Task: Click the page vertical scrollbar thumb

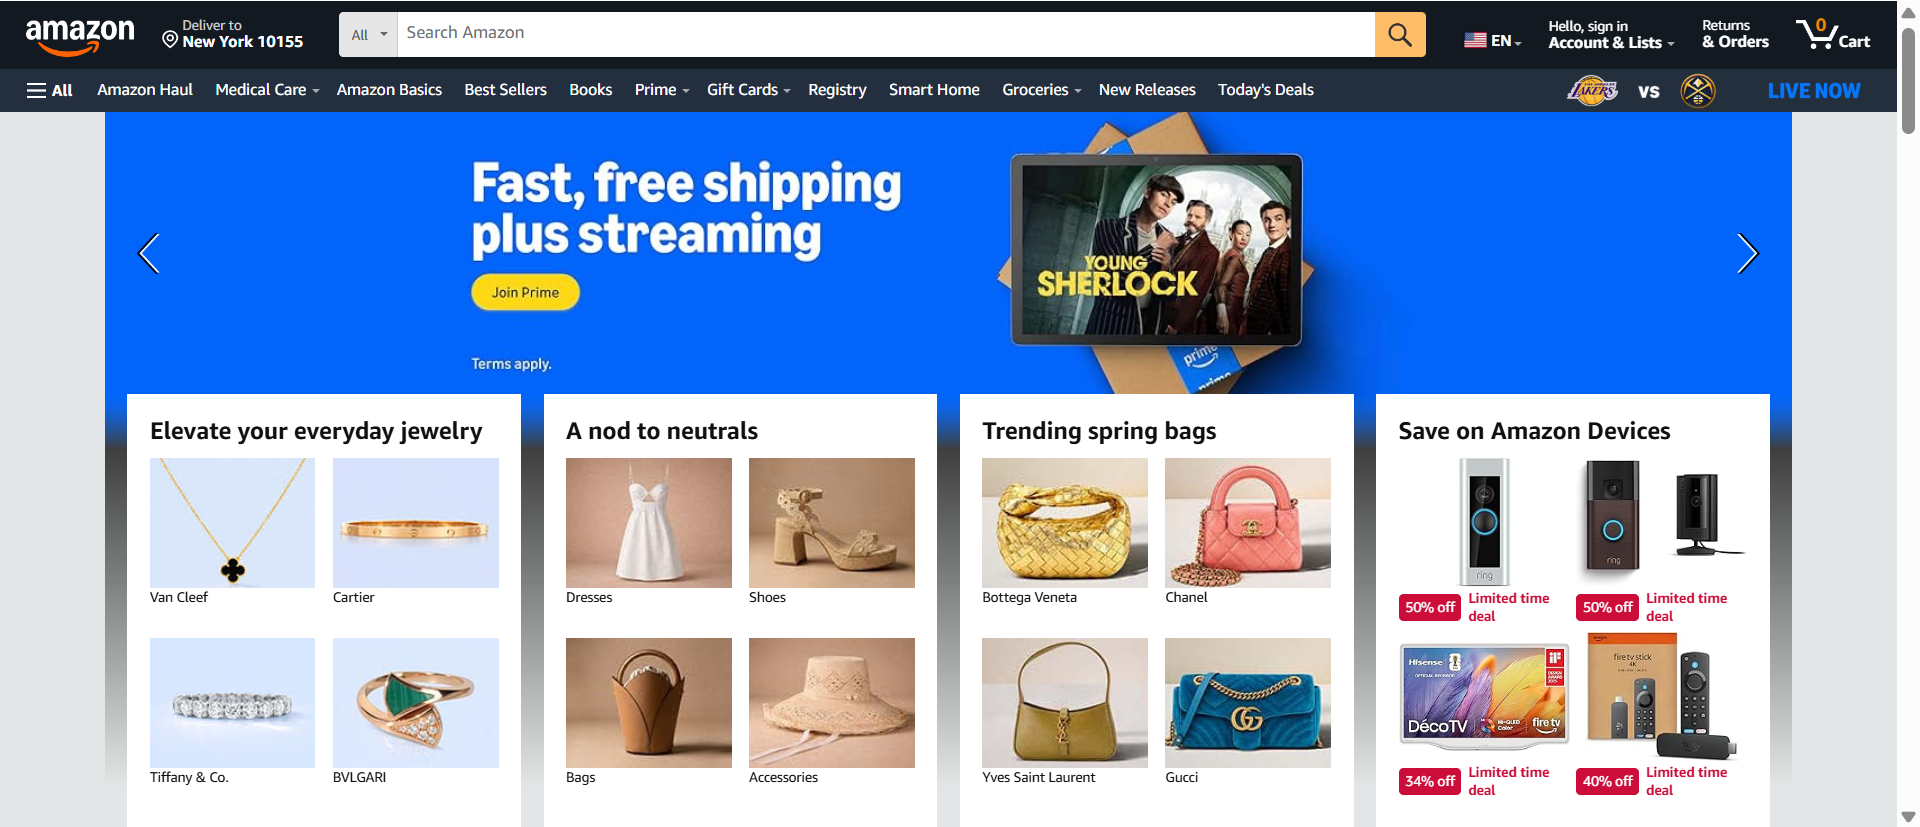Action: click(1908, 80)
